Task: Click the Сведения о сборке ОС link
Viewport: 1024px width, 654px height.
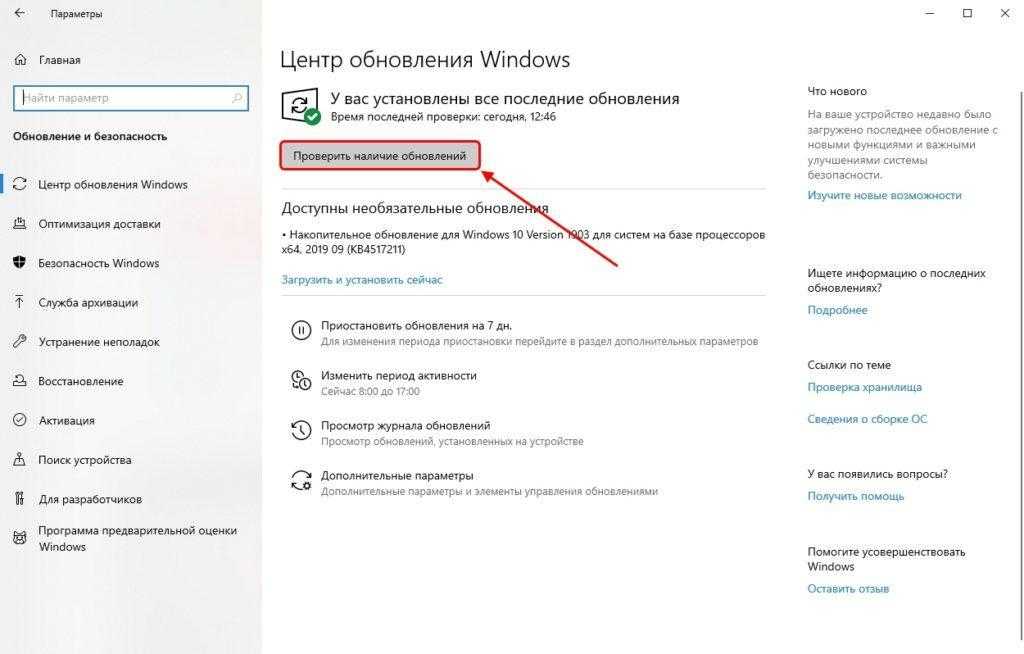Action: coord(867,419)
